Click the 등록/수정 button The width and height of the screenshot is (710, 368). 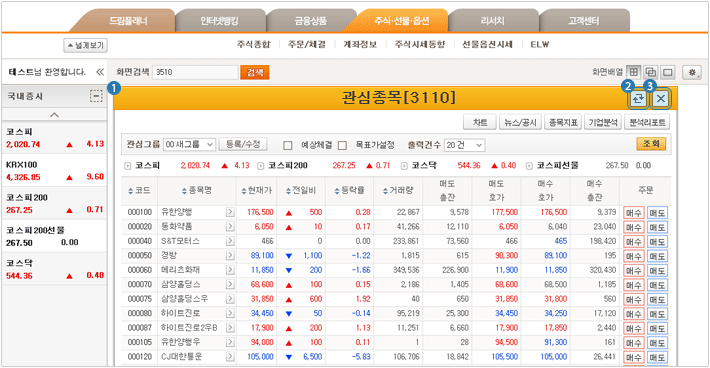click(243, 144)
